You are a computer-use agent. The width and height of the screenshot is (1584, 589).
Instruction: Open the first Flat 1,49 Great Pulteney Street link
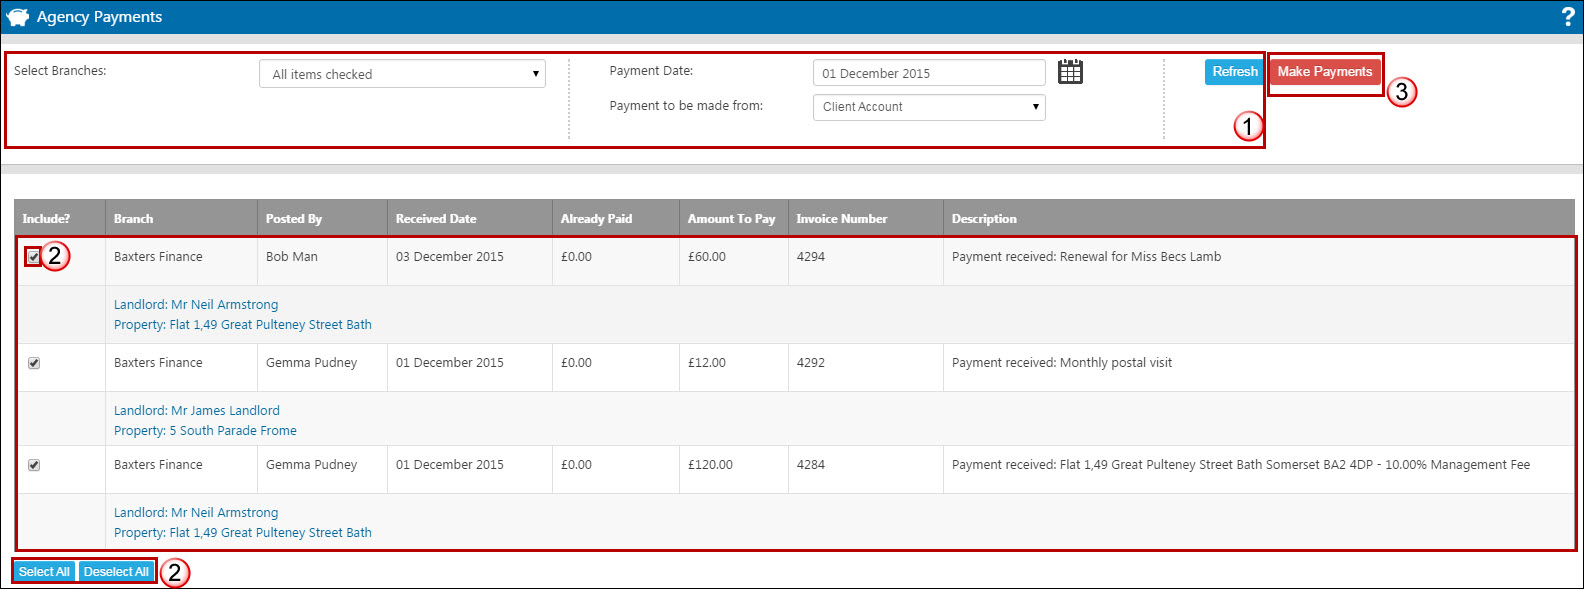pos(243,325)
